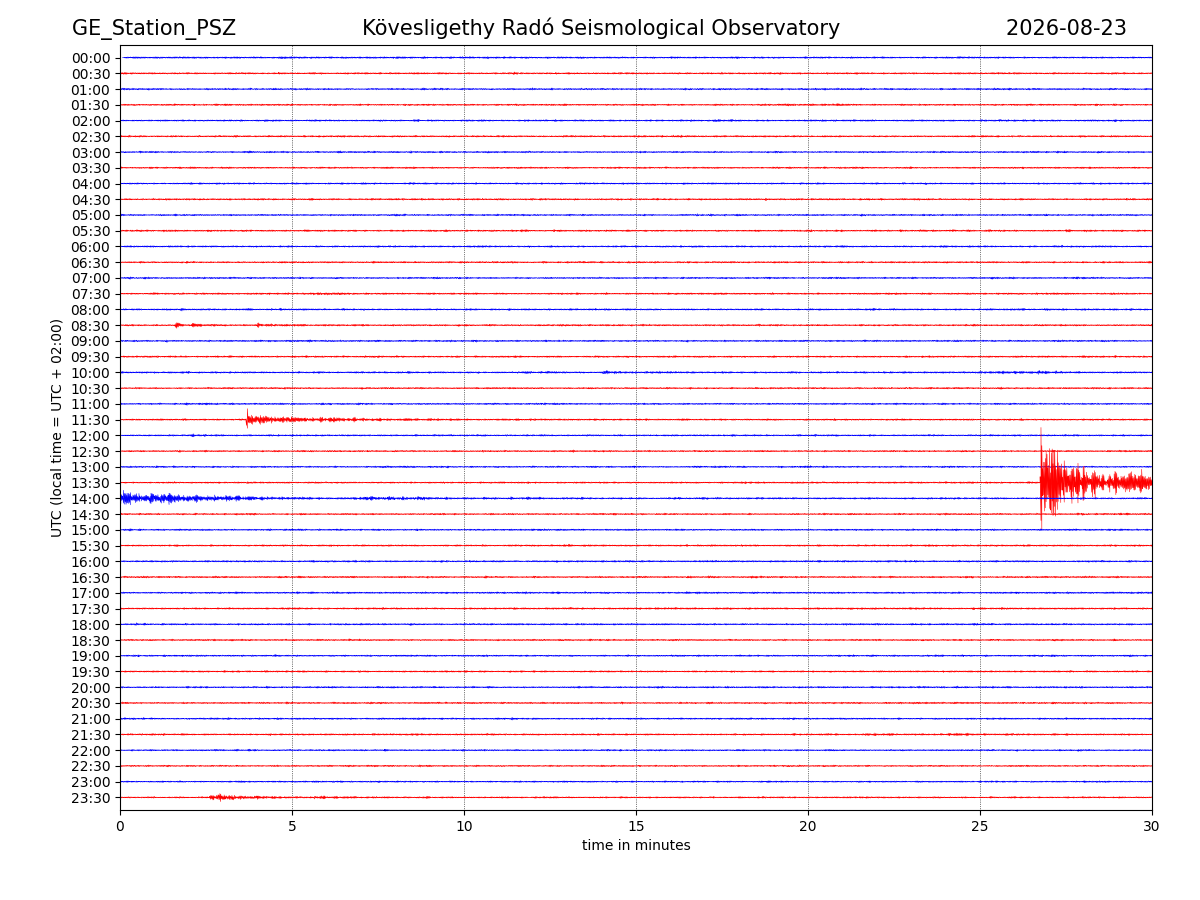Viewport: 1200px width, 900px height.
Task: Click the 07:00 time row label
Action: pyautogui.click(x=91, y=278)
